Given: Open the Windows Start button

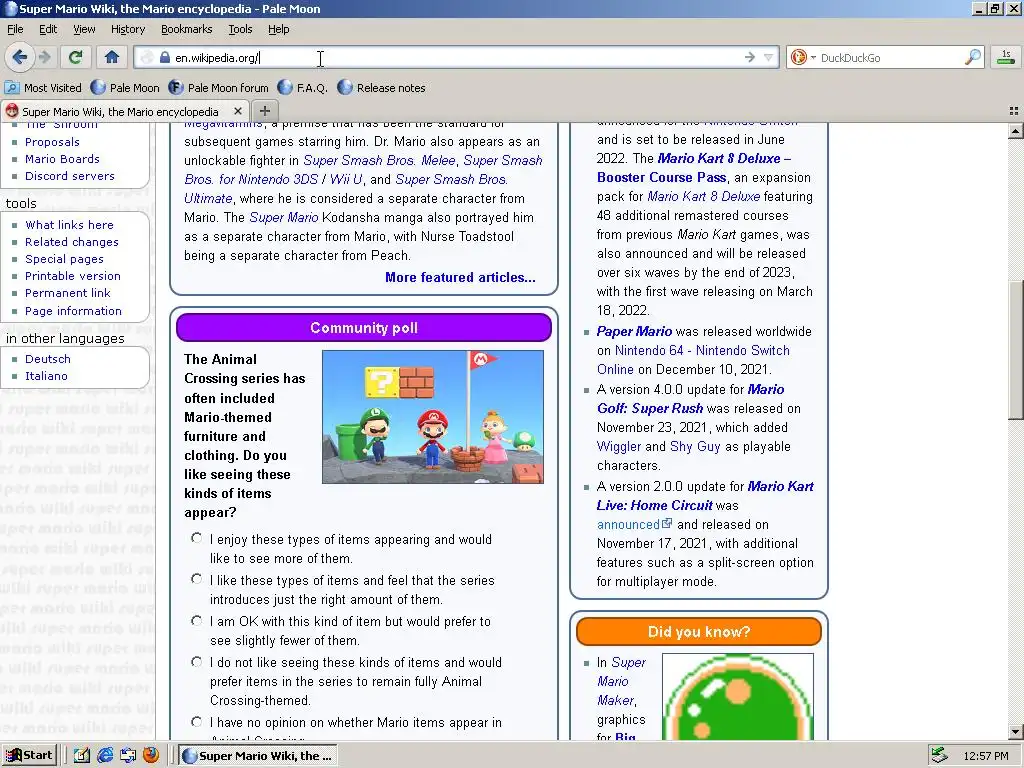Looking at the screenshot, I should coord(29,755).
